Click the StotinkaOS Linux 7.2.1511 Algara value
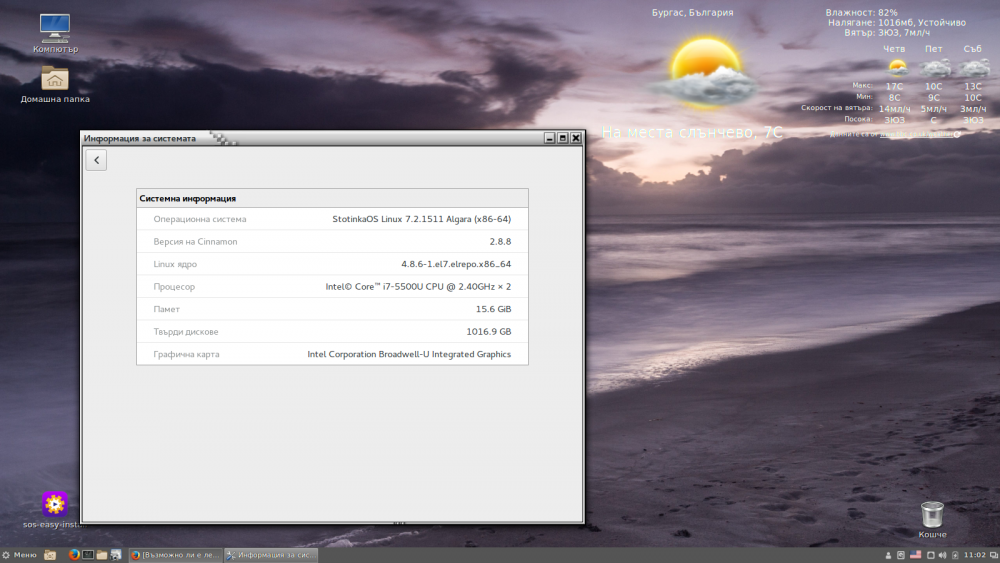Image resolution: width=1000 pixels, height=563 pixels. 422,219
